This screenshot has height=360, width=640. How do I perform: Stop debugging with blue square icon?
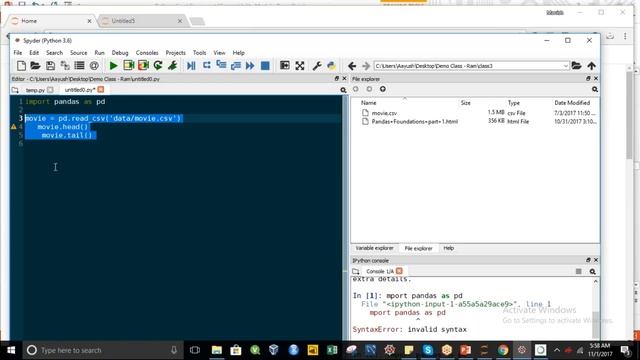pos(265,65)
